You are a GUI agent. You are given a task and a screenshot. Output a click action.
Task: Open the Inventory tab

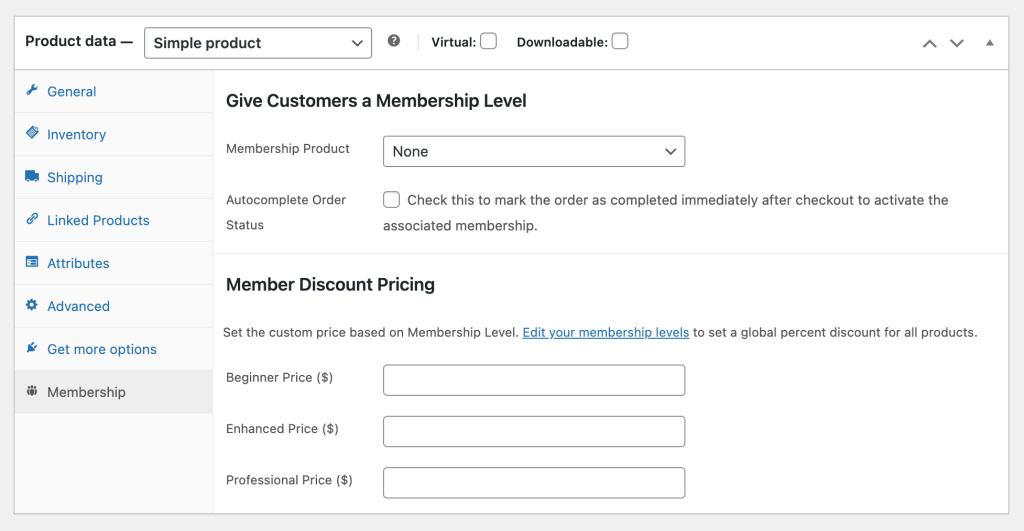[x=76, y=134]
